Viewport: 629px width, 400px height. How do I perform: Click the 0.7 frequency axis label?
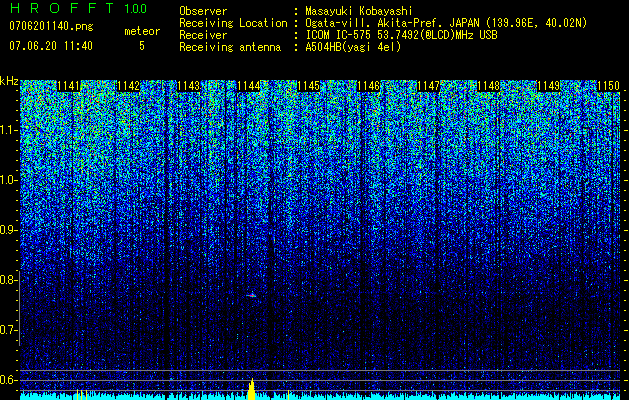(9, 330)
